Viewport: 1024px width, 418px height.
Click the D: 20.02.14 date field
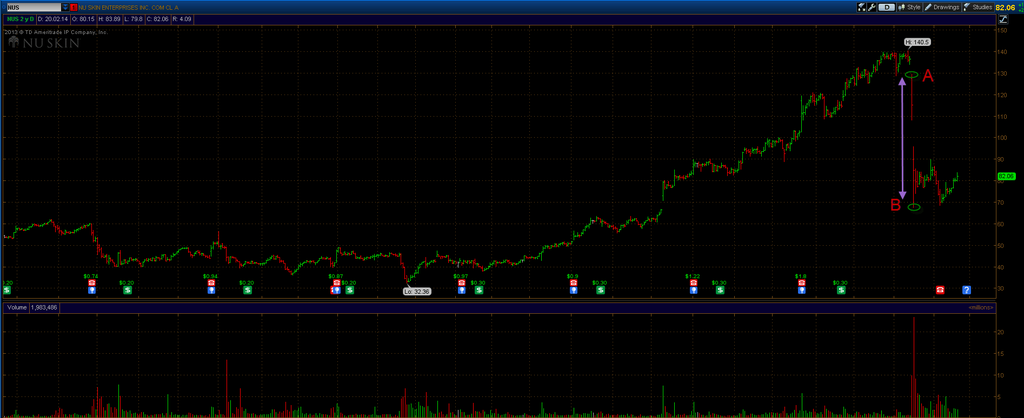point(53,19)
